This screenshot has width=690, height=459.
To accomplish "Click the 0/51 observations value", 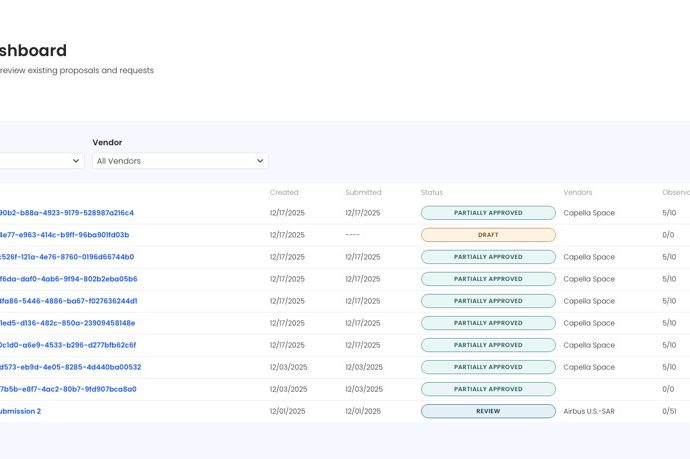I will 669,411.
